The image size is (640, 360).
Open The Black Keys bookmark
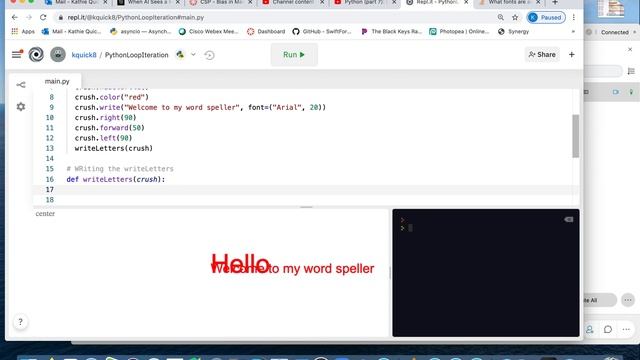click(391, 31)
